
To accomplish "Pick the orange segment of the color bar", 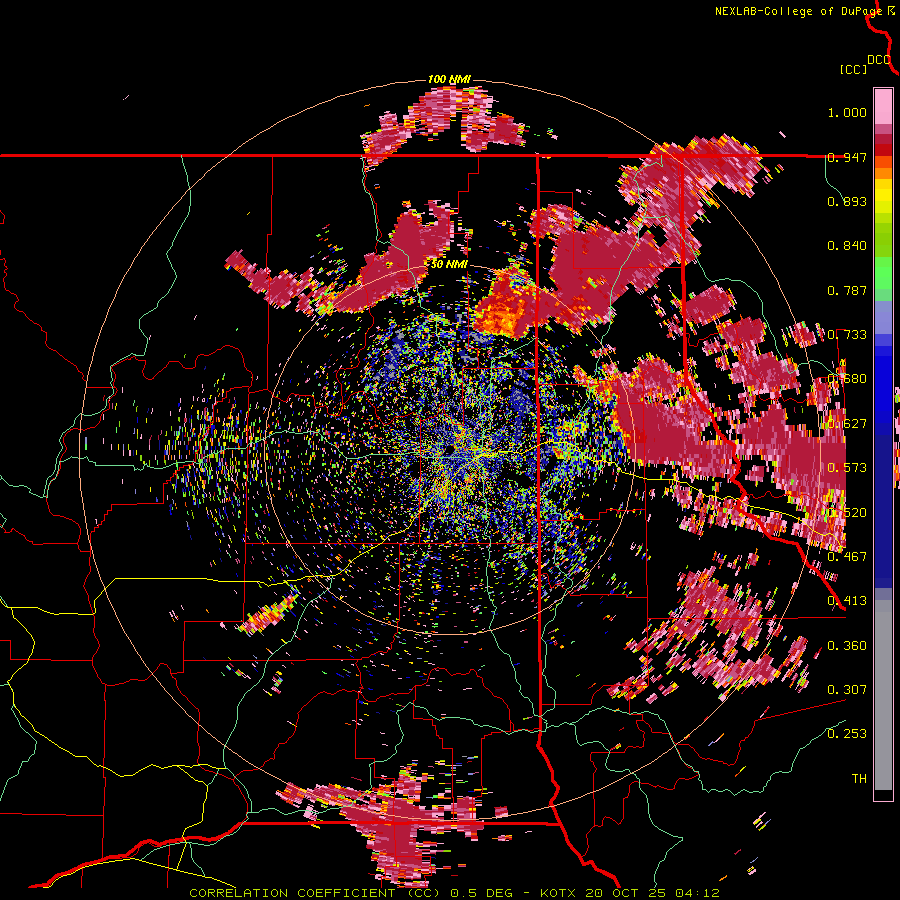I will point(883,173).
